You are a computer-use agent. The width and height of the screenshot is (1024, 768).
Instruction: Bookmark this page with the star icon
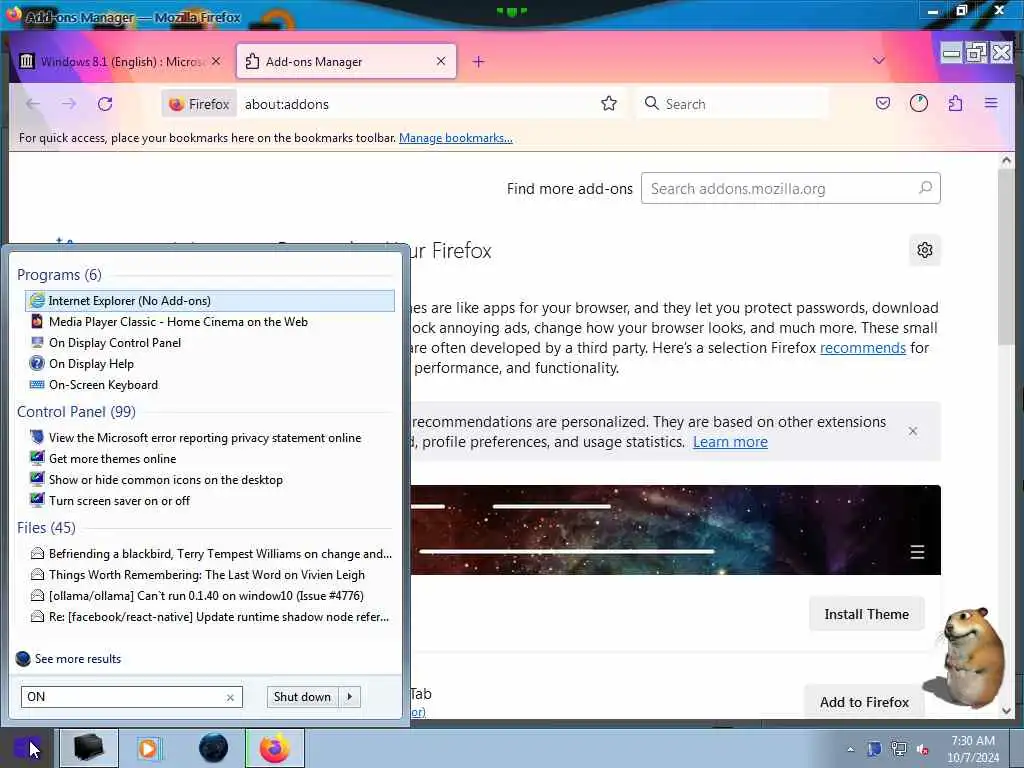(609, 103)
